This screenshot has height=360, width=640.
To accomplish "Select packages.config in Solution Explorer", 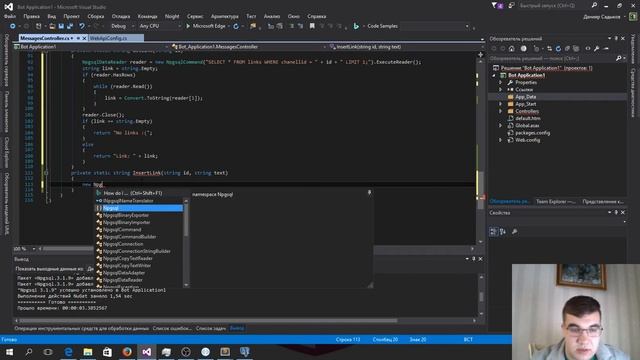I will pos(532,133).
